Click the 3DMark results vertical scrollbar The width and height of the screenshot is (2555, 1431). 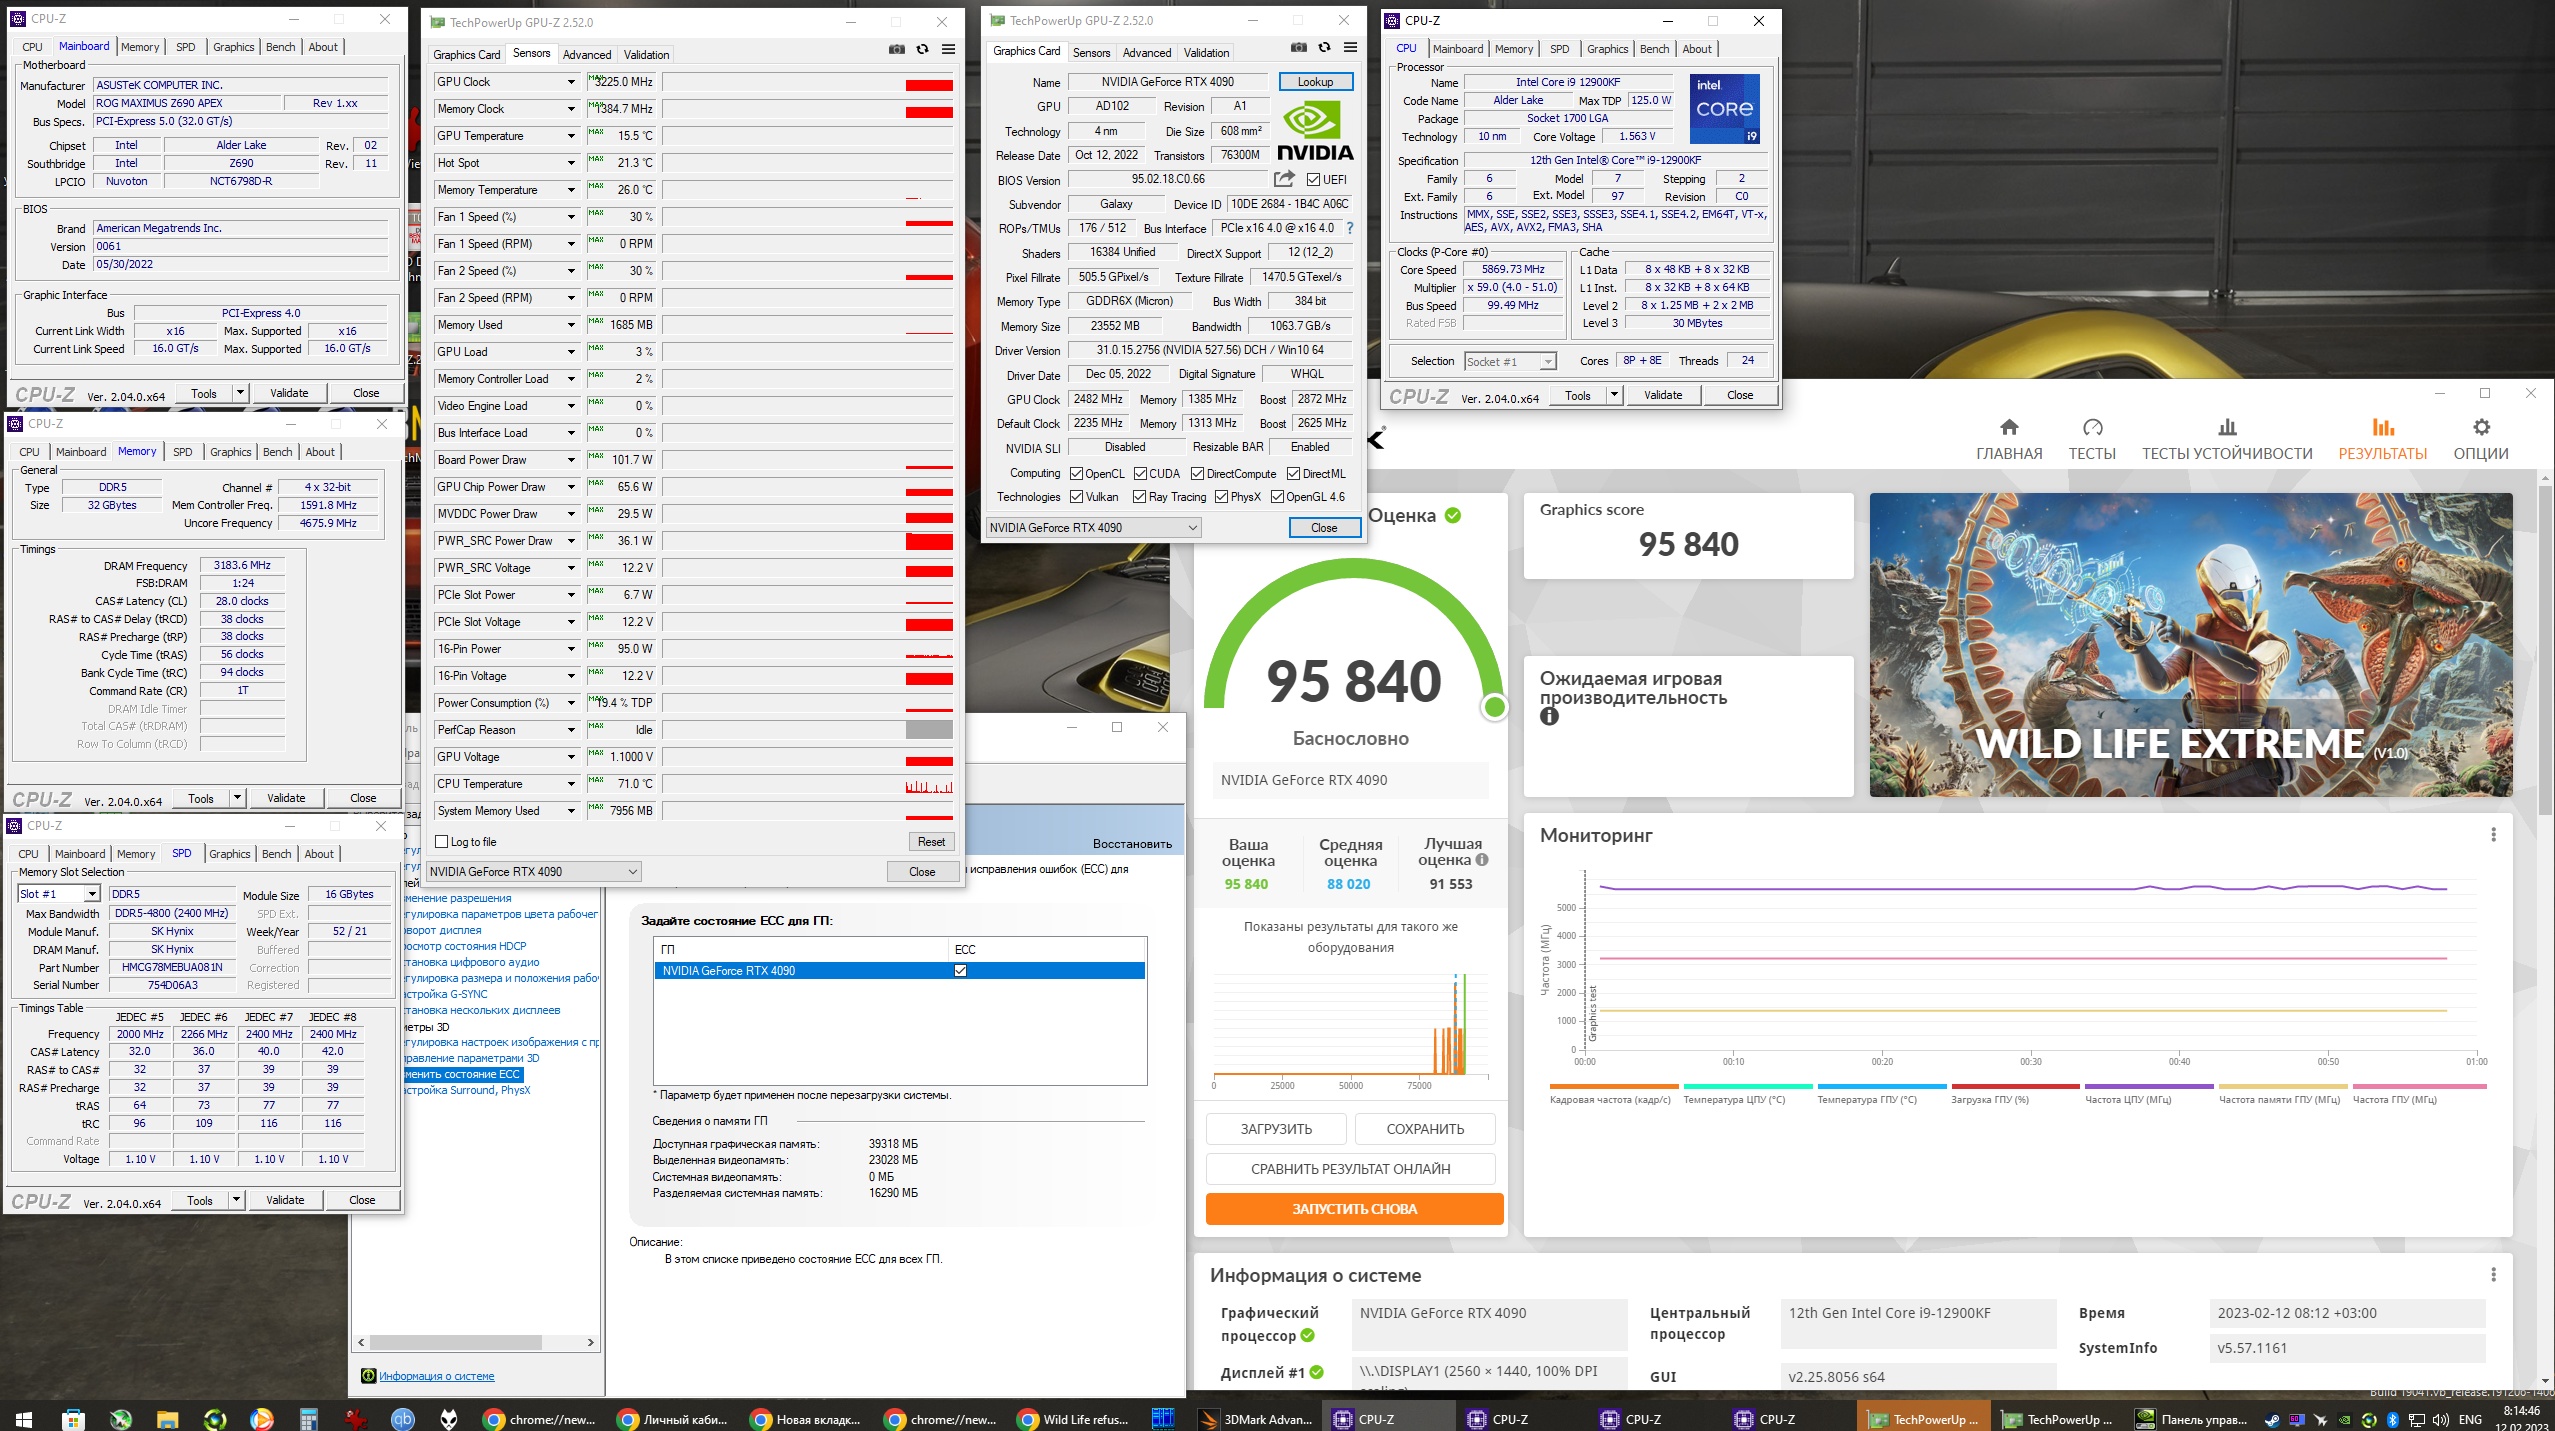(2545, 650)
